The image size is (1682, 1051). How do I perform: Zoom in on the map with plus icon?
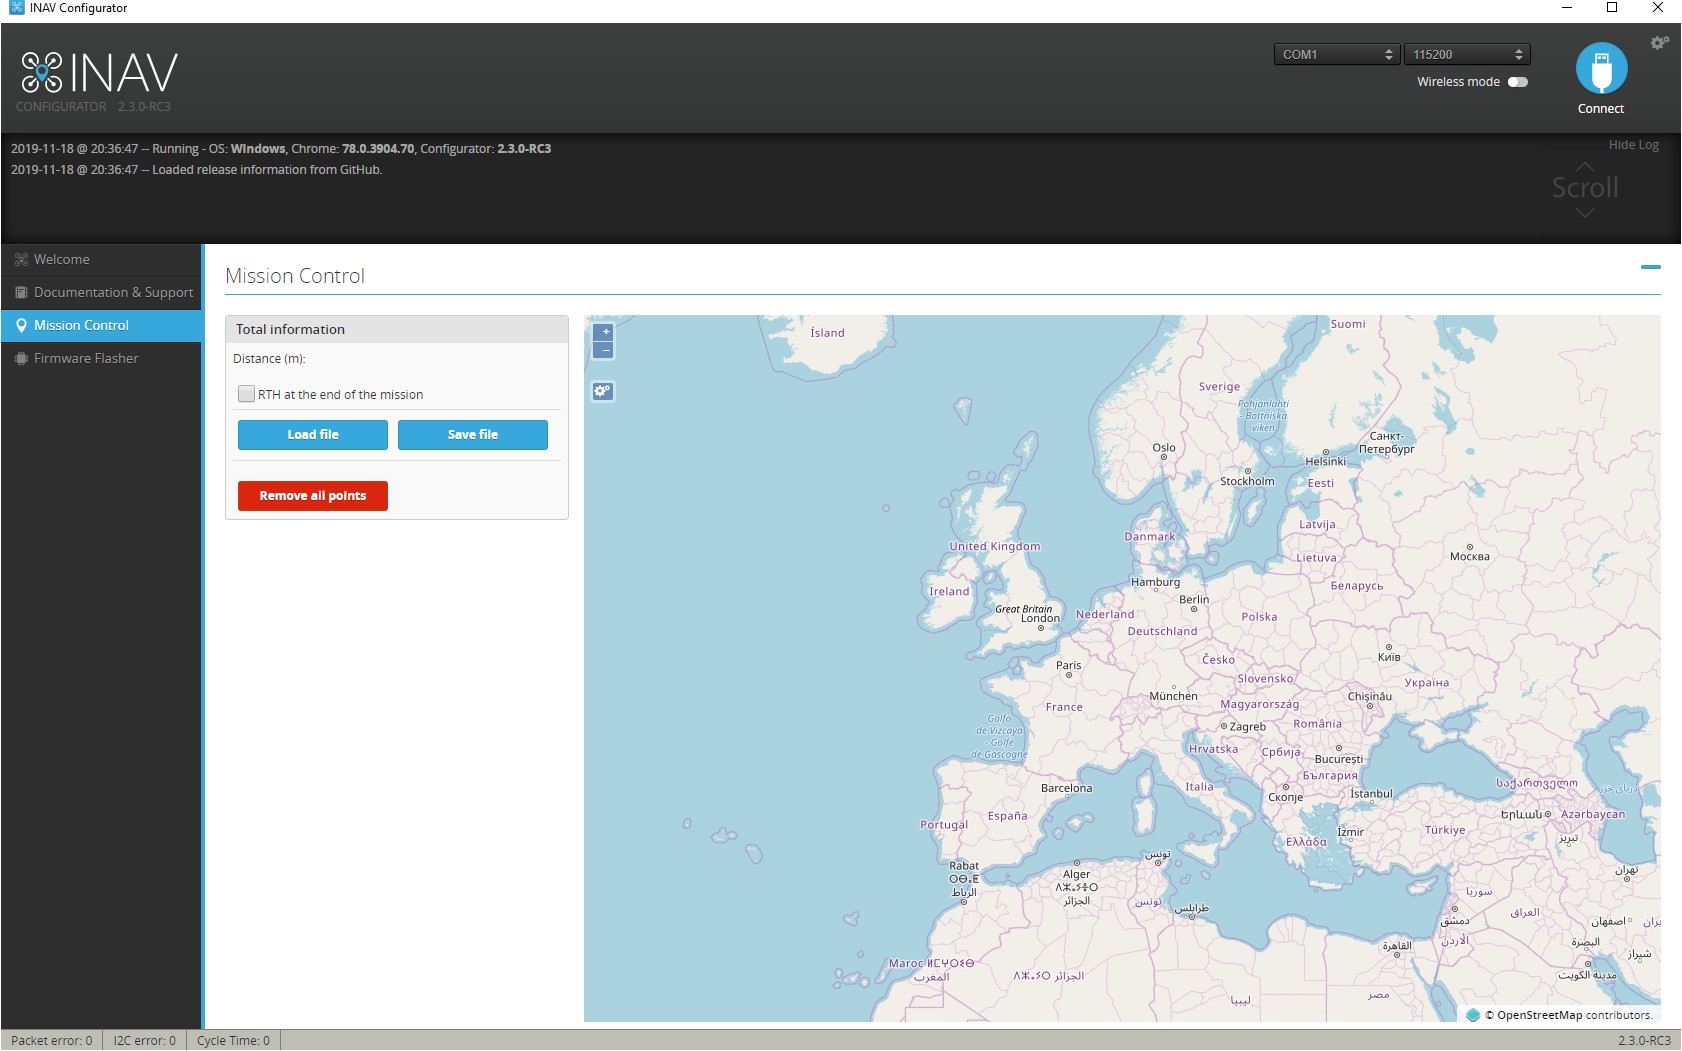pos(604,330)
